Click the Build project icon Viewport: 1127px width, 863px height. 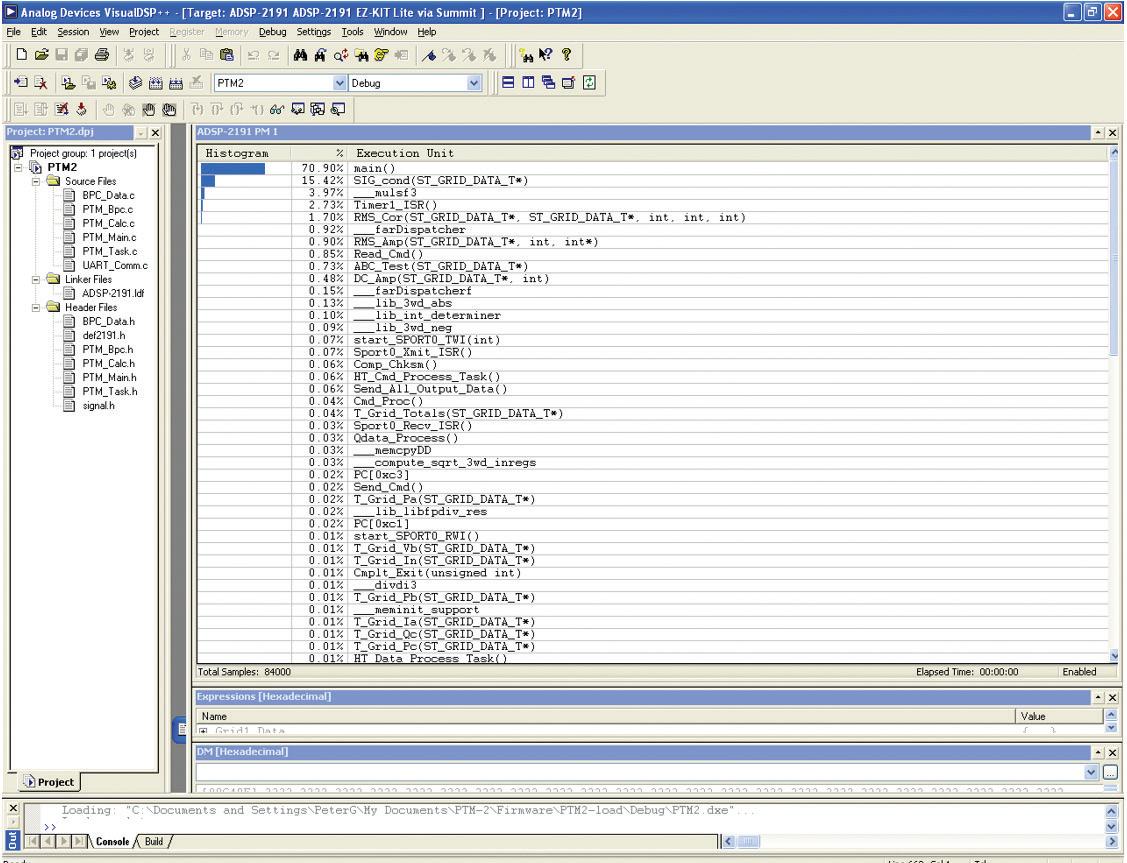155,83
